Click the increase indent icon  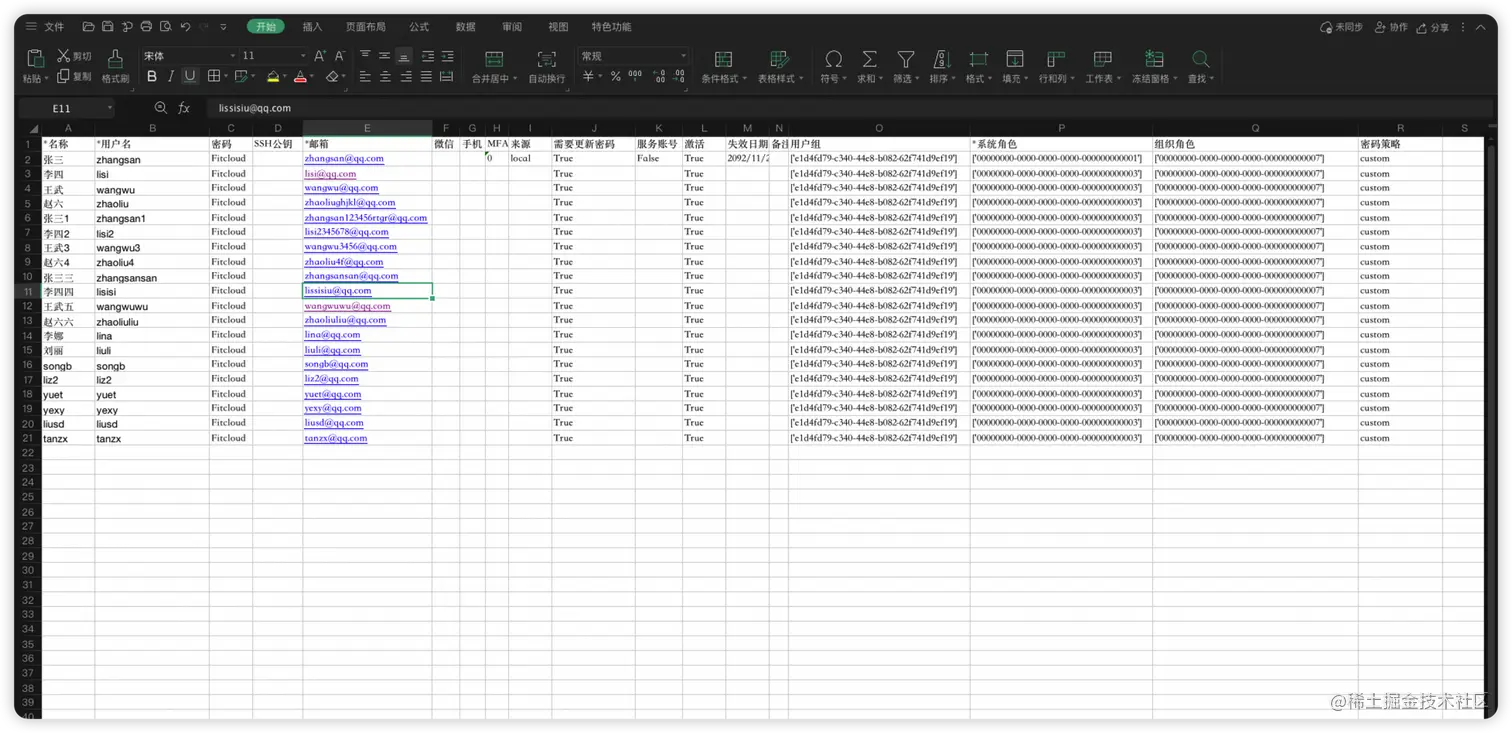447,56
